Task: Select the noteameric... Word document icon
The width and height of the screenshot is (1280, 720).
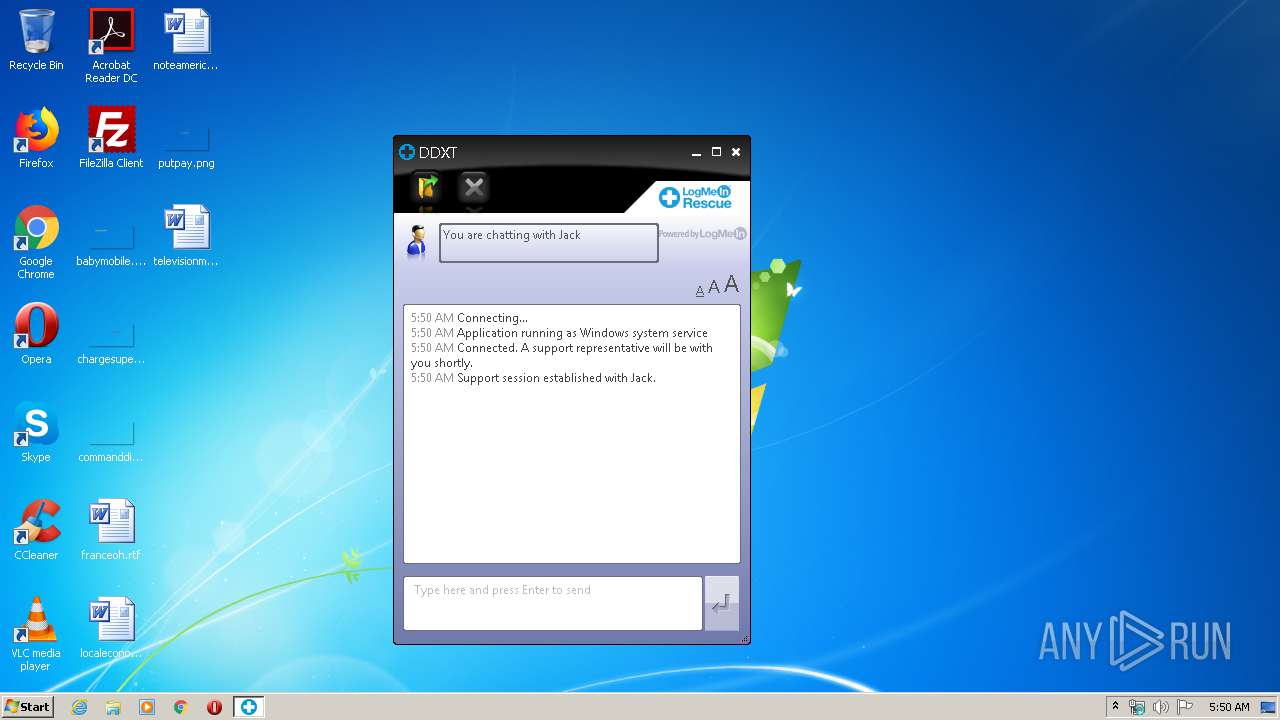Action: pos(186,40)
